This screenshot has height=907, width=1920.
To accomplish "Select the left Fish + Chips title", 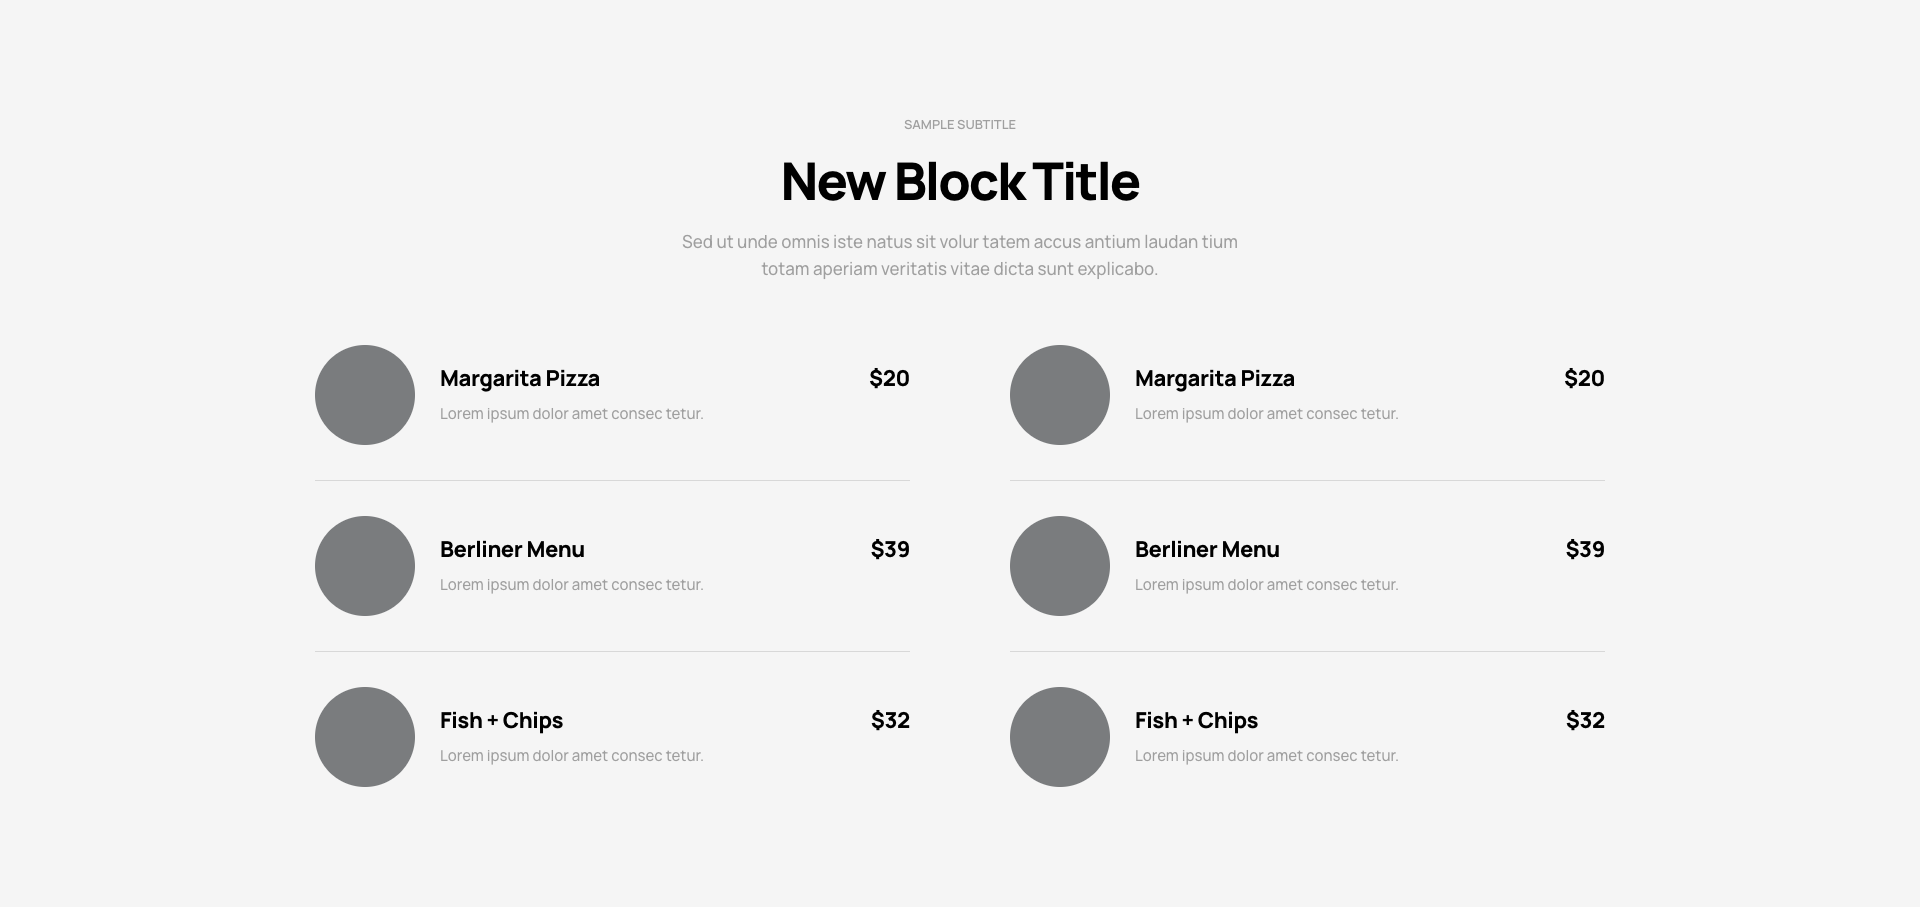I will pyautogui.click(x=501, y=721).
